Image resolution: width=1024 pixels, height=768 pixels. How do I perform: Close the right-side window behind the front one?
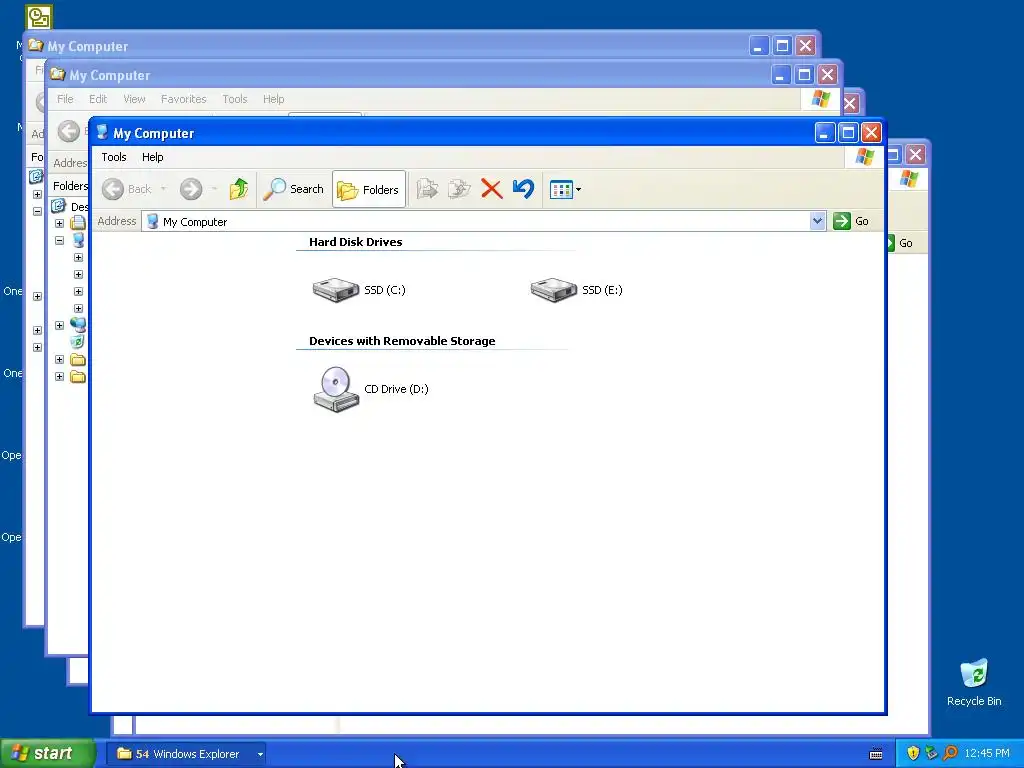coord(916,155)
